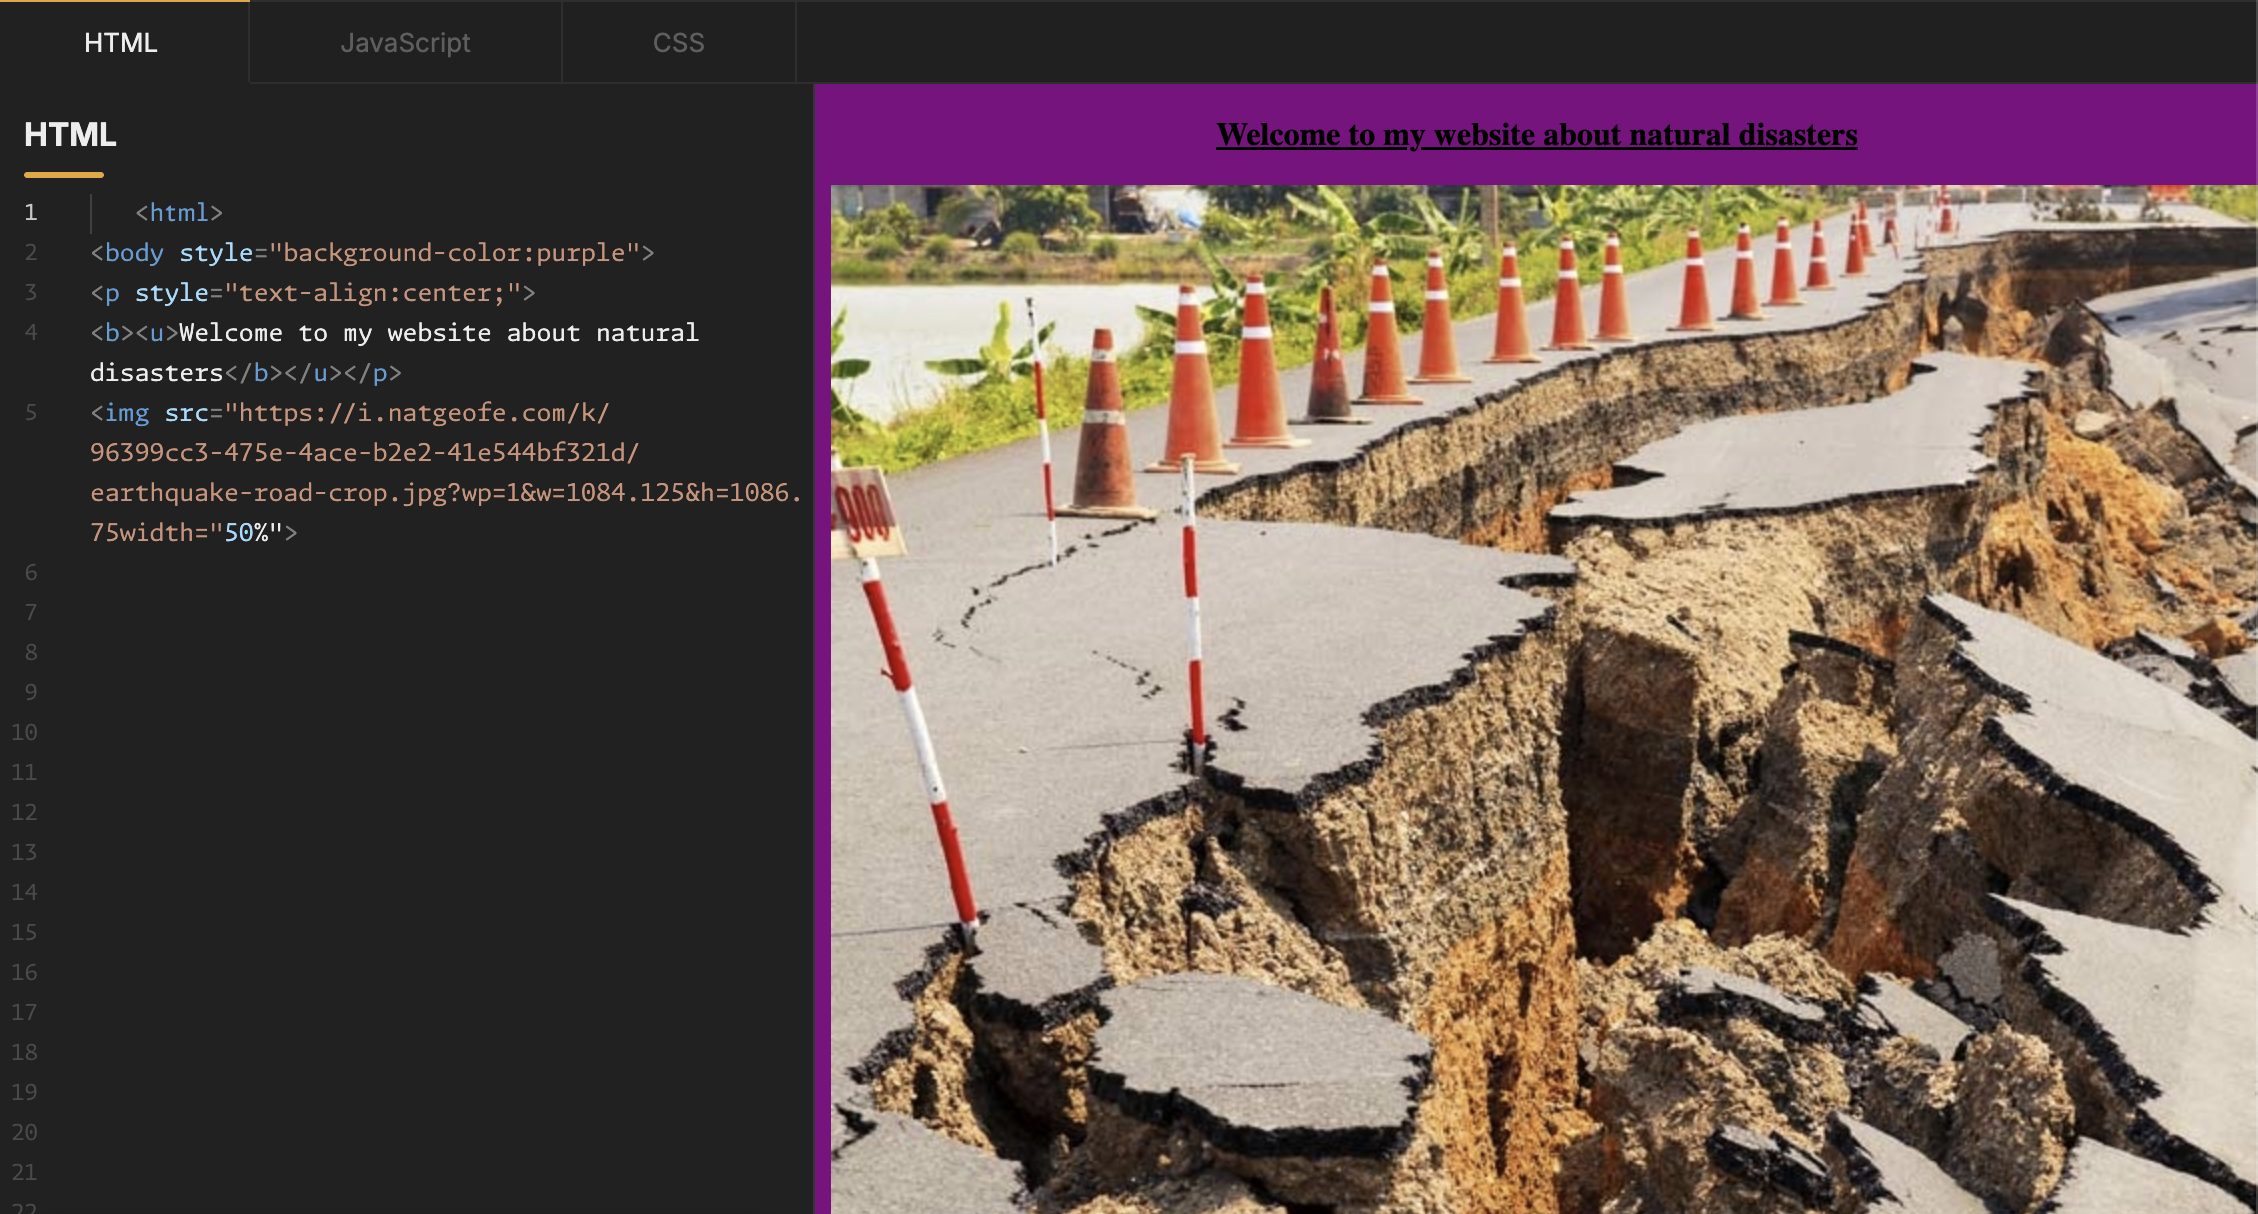Click the text-align center paragraph line
This screenshot has width=2258, height=1214.
click(312, 292)
